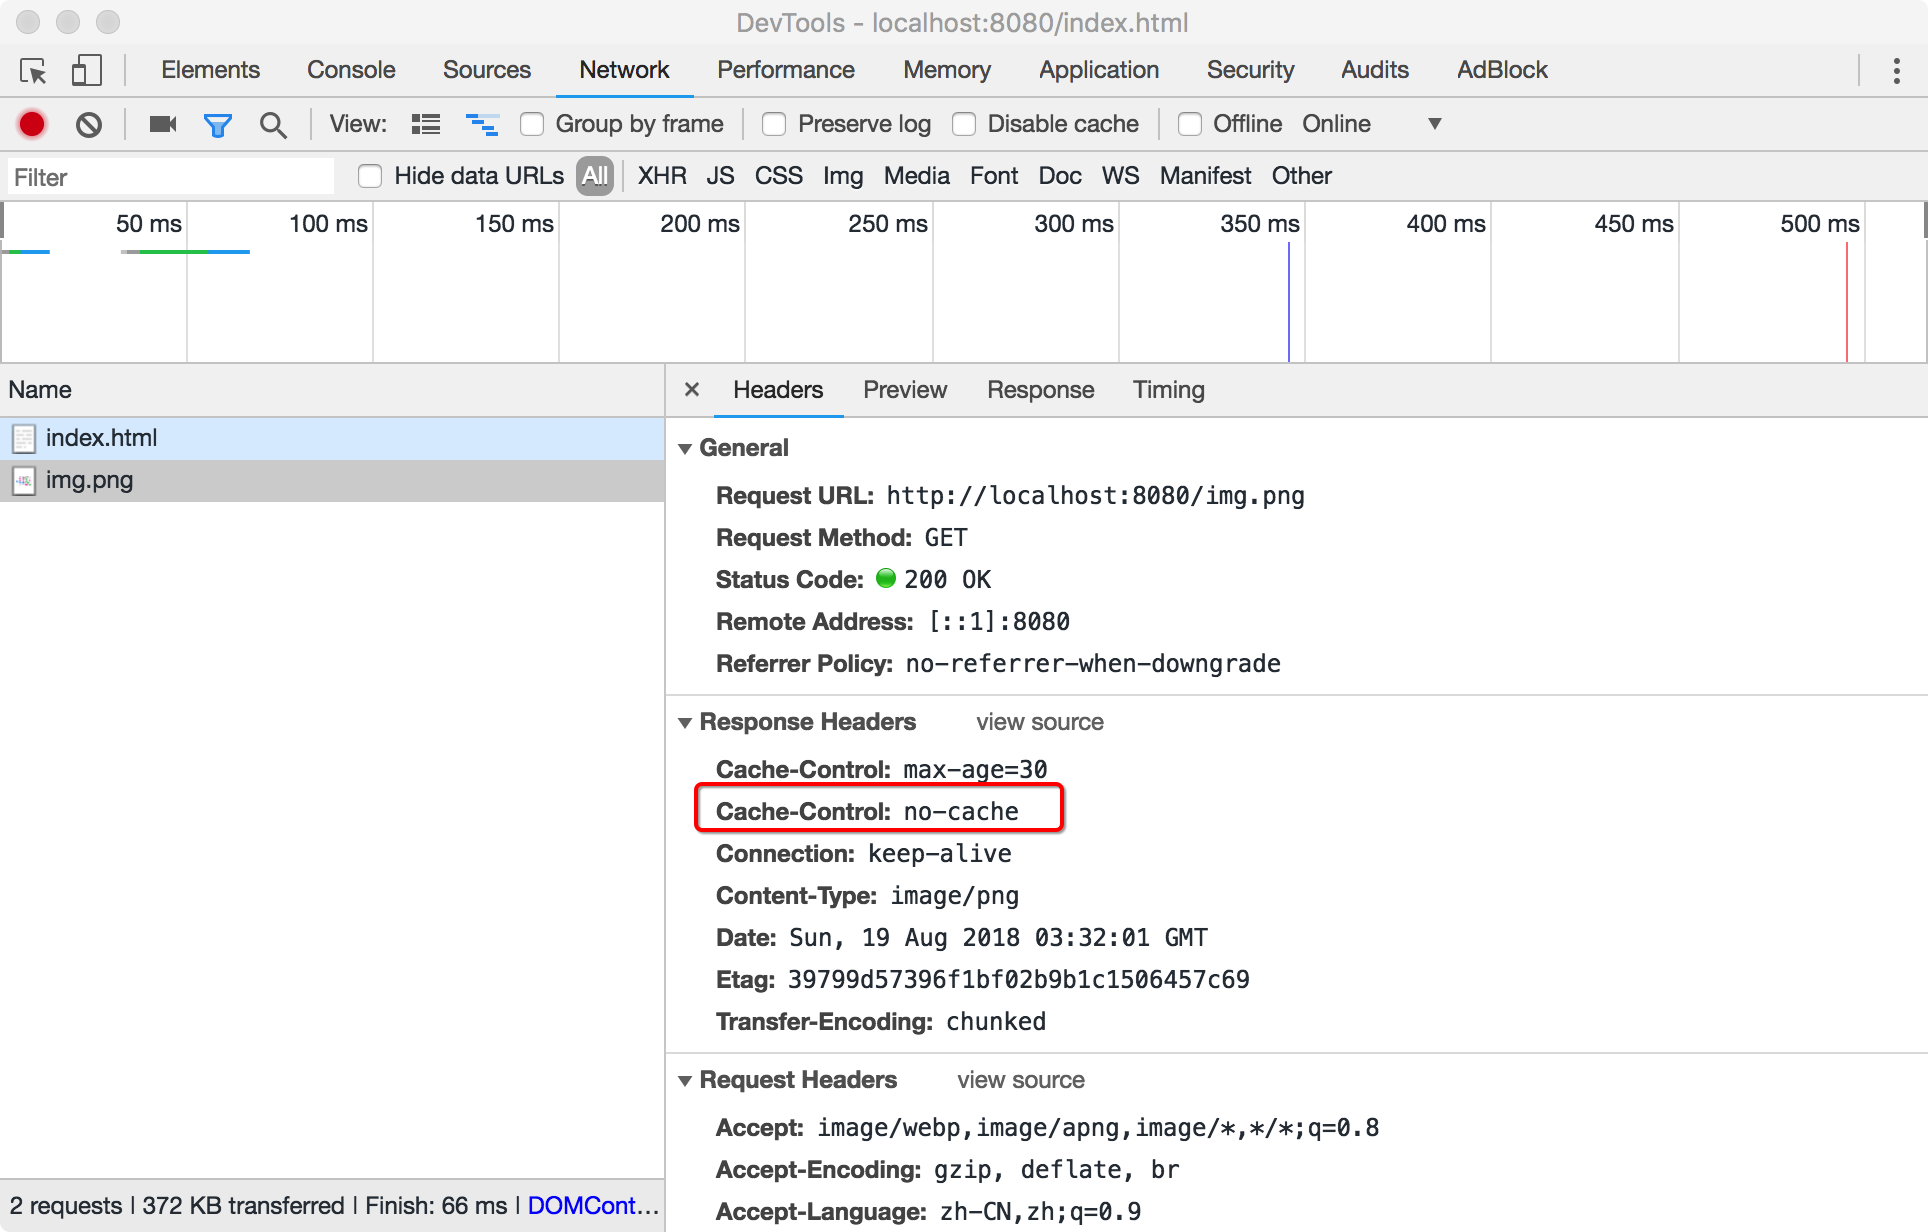This screenshot has width=1928, height=1232.
Task: Enable the Preserve log checkbox
Action: pos(774,124)
